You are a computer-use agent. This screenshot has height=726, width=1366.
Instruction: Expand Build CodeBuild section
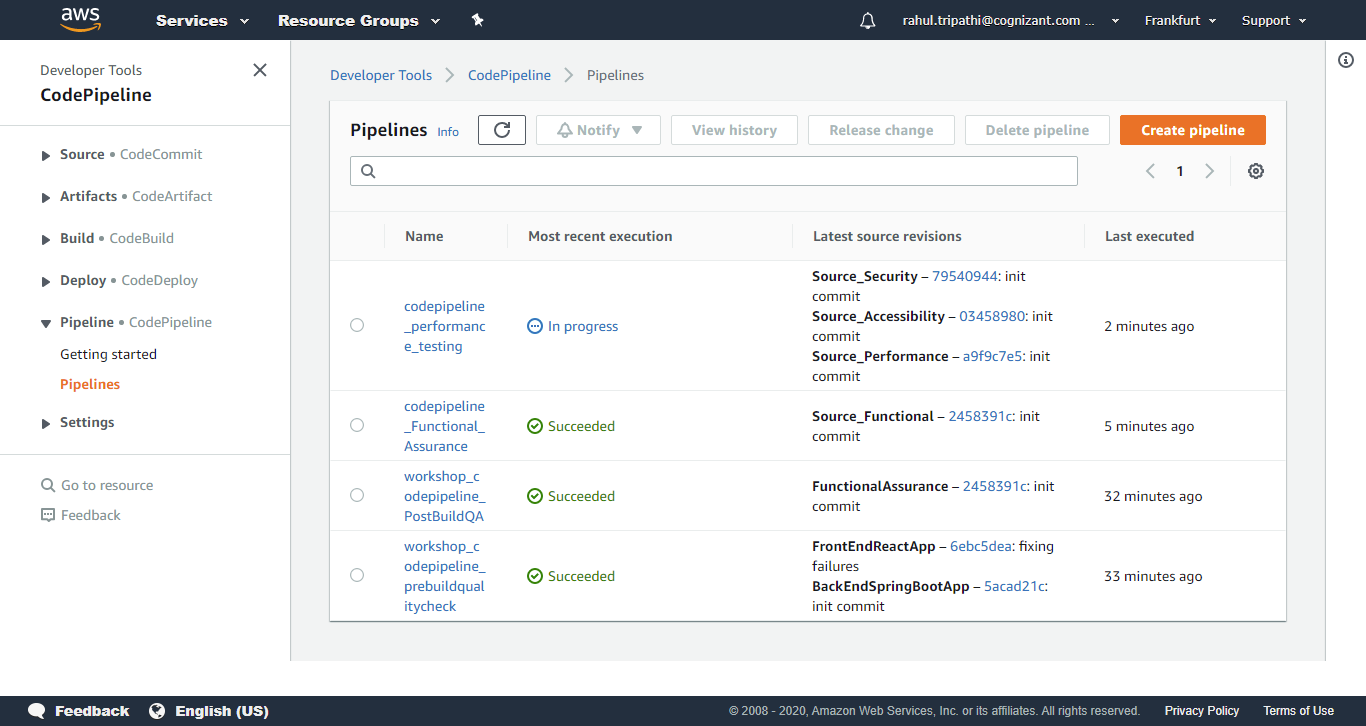click(46, 239)
